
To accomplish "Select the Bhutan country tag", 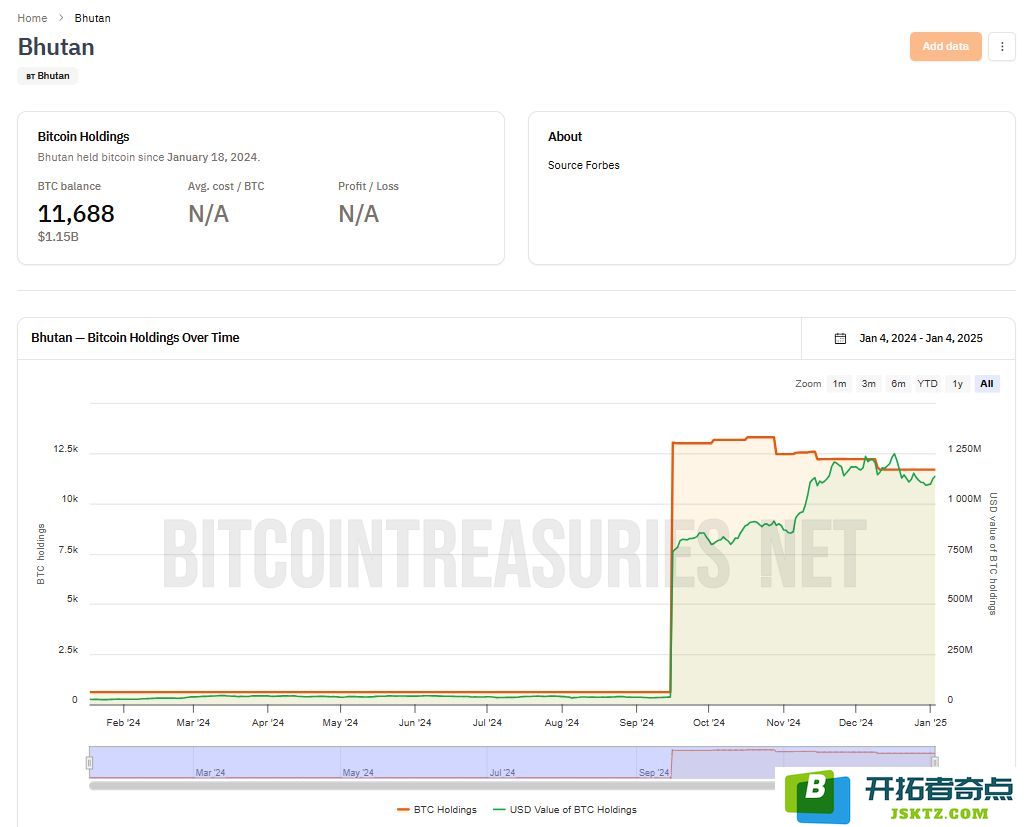I will coord(48,76).
